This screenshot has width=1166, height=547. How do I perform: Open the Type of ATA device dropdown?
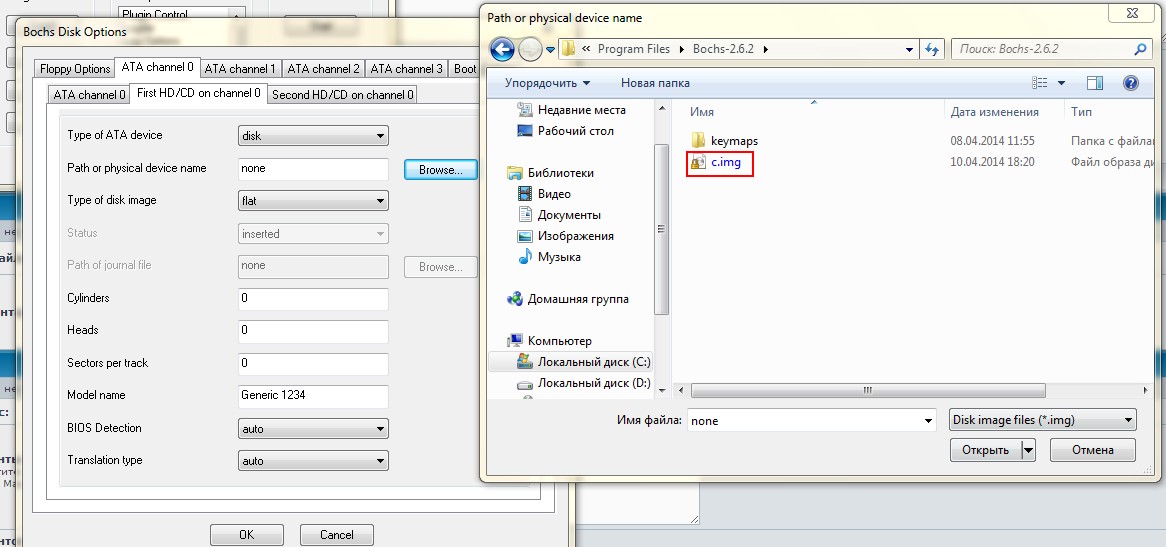point(313,136)
